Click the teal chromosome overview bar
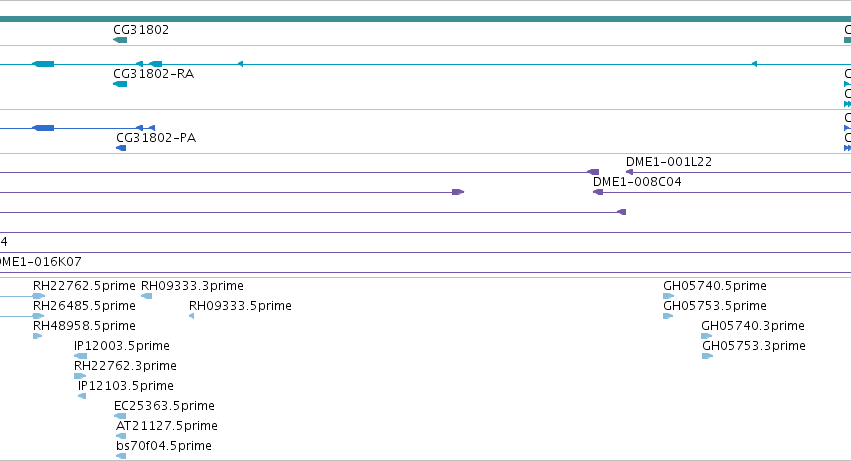 (426, 19)
